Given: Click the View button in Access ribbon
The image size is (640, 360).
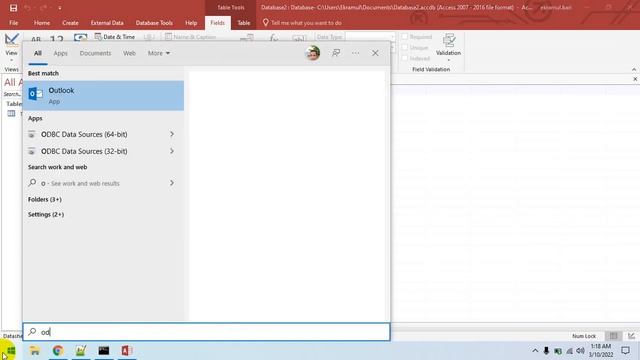Looking at the screenshot, I should tap(11, 46).
